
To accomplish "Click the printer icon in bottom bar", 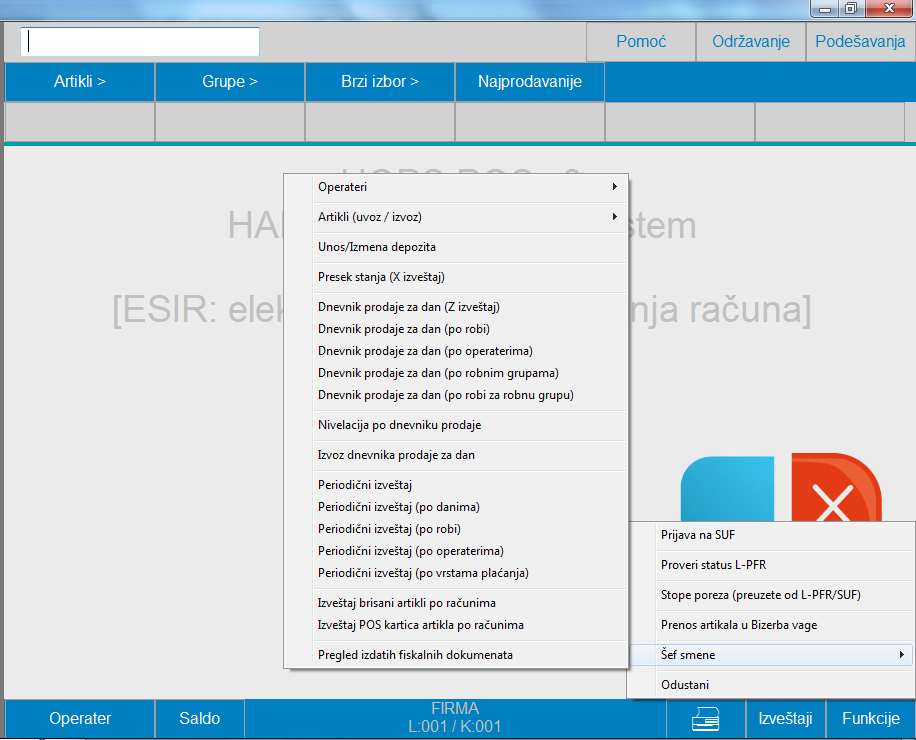I will tap(706, 719).
